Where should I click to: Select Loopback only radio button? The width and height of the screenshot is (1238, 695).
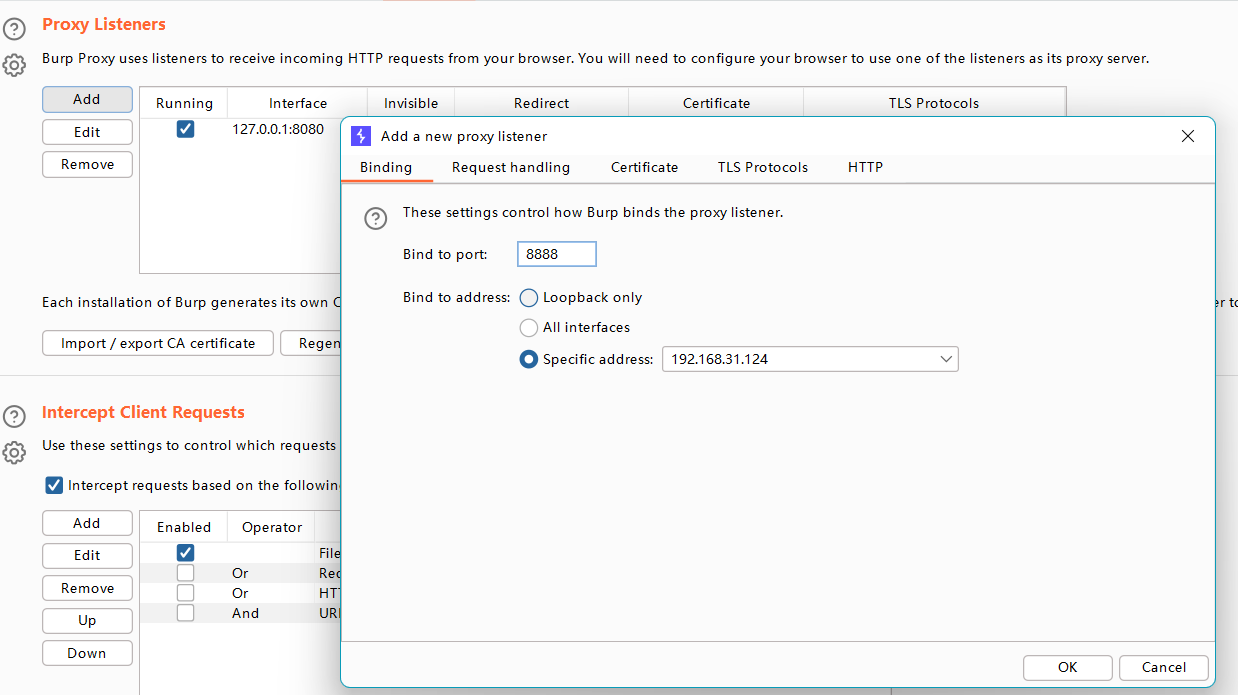(x=529, y=298)
